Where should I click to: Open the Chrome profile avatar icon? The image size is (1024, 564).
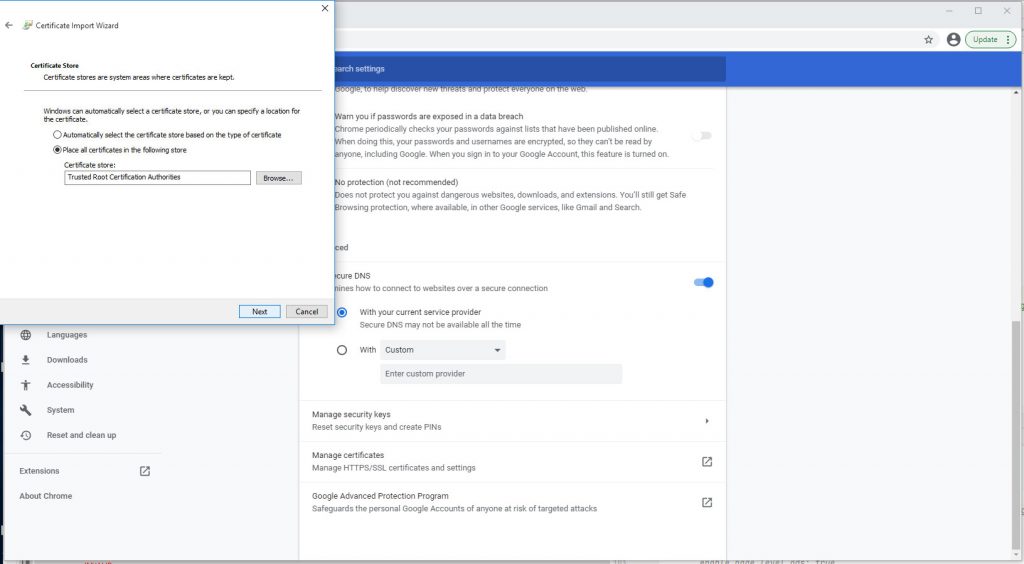point(953,39)
